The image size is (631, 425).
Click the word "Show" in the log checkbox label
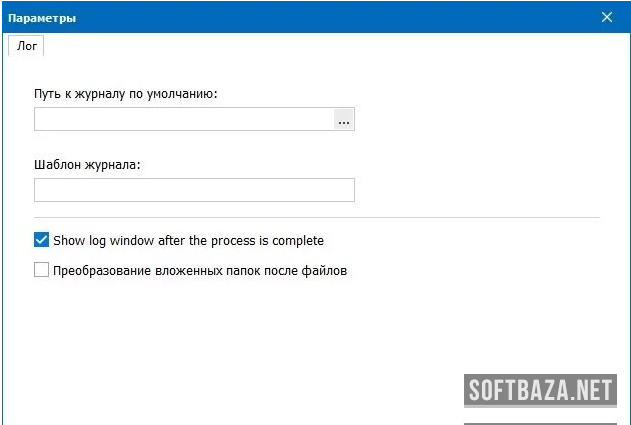coord(69,241)
